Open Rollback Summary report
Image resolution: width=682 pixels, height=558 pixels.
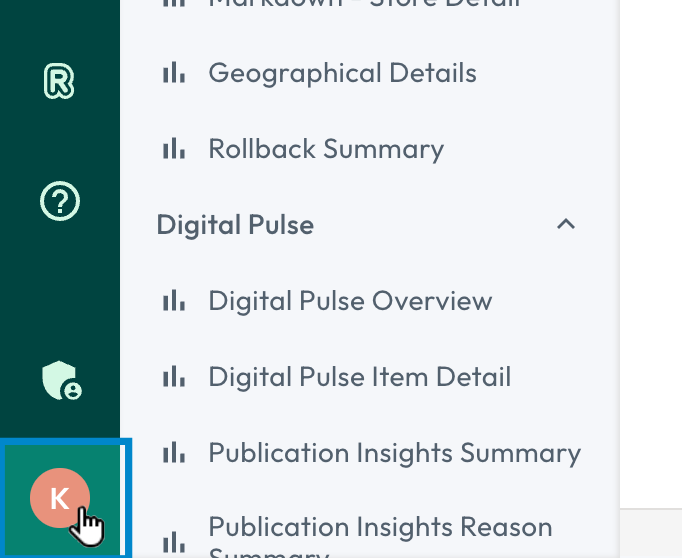[326, 149]
